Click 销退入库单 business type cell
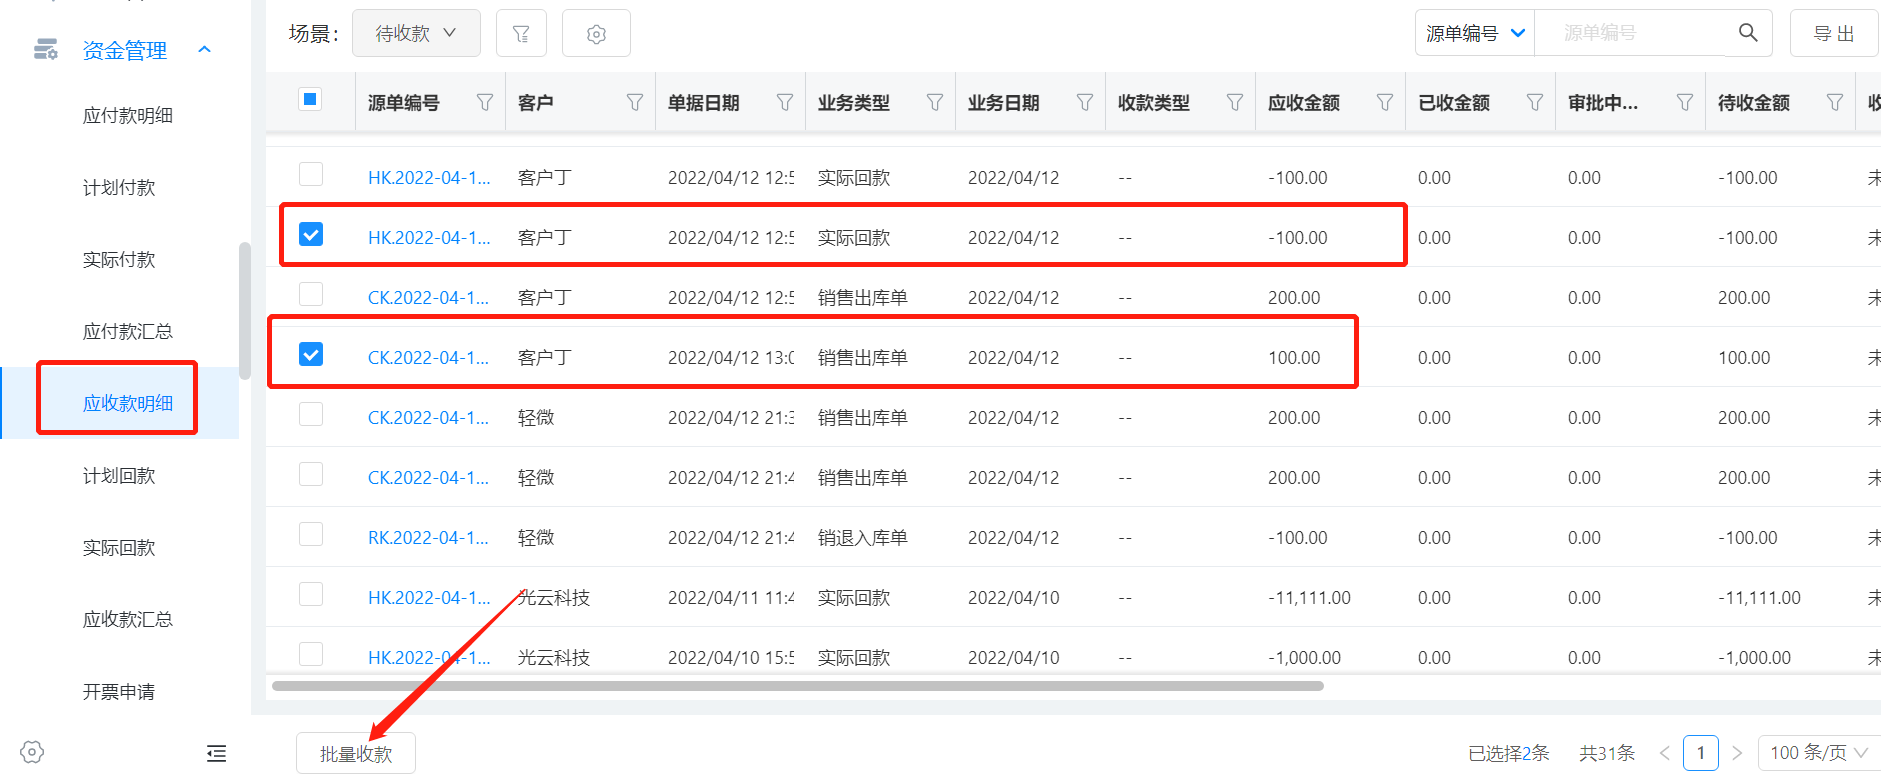1881x774 pixels. click(862, 538)
